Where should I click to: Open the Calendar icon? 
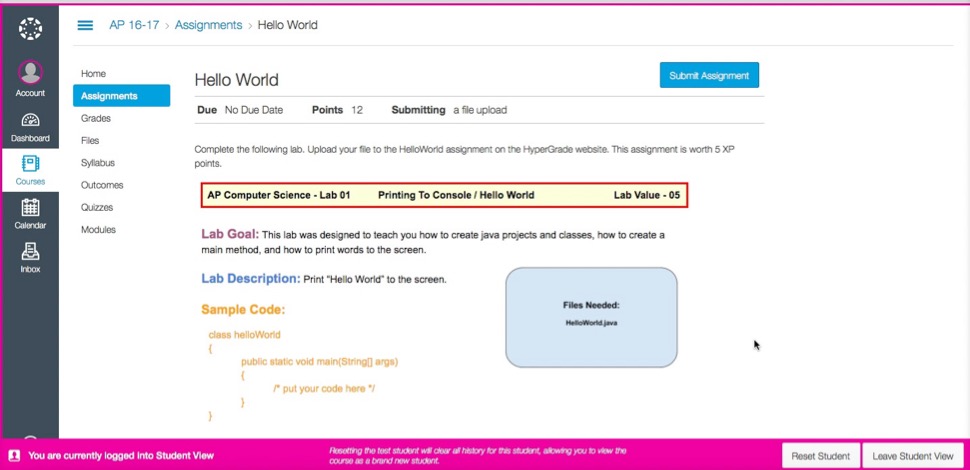tap(30, 208)
